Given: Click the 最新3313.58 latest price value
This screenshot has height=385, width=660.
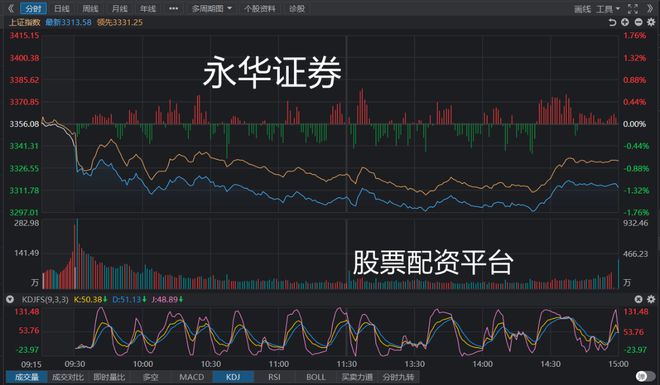Looking at the screenshot, I should point(68,22).
